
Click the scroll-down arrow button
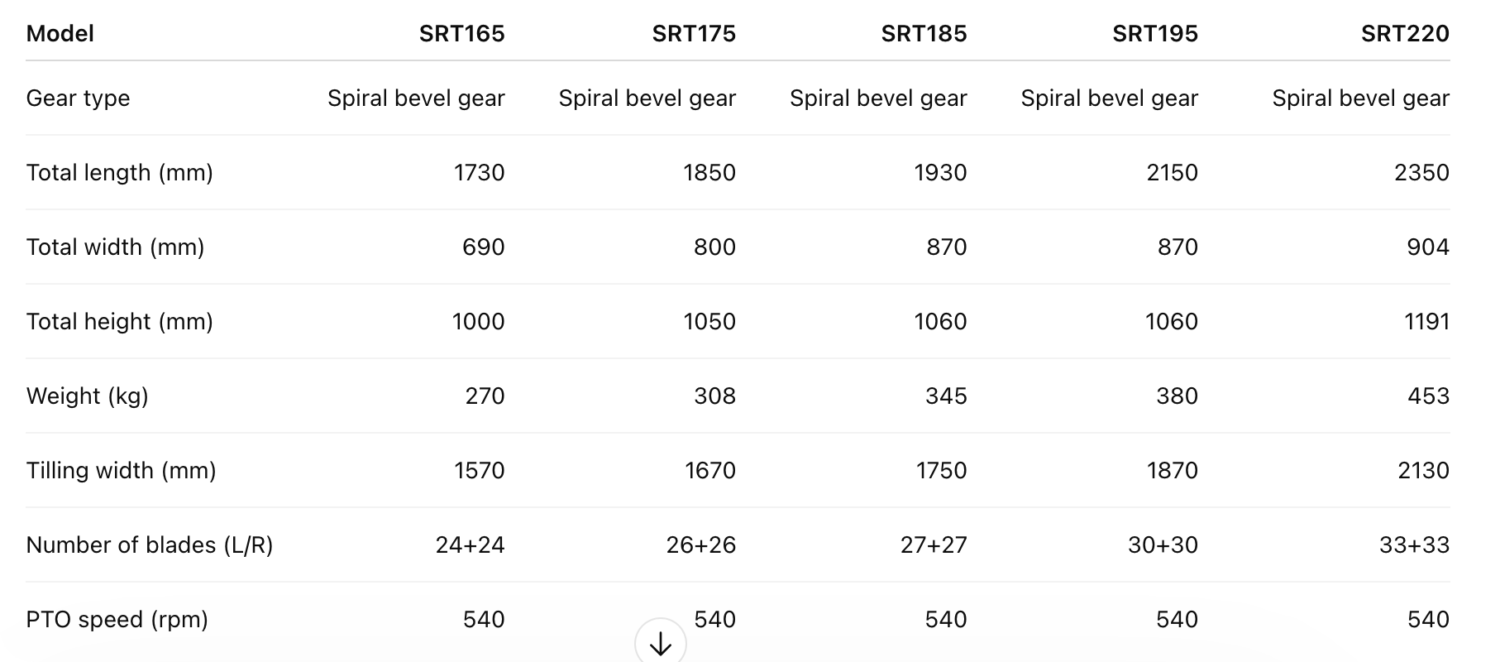pos(660,643)
